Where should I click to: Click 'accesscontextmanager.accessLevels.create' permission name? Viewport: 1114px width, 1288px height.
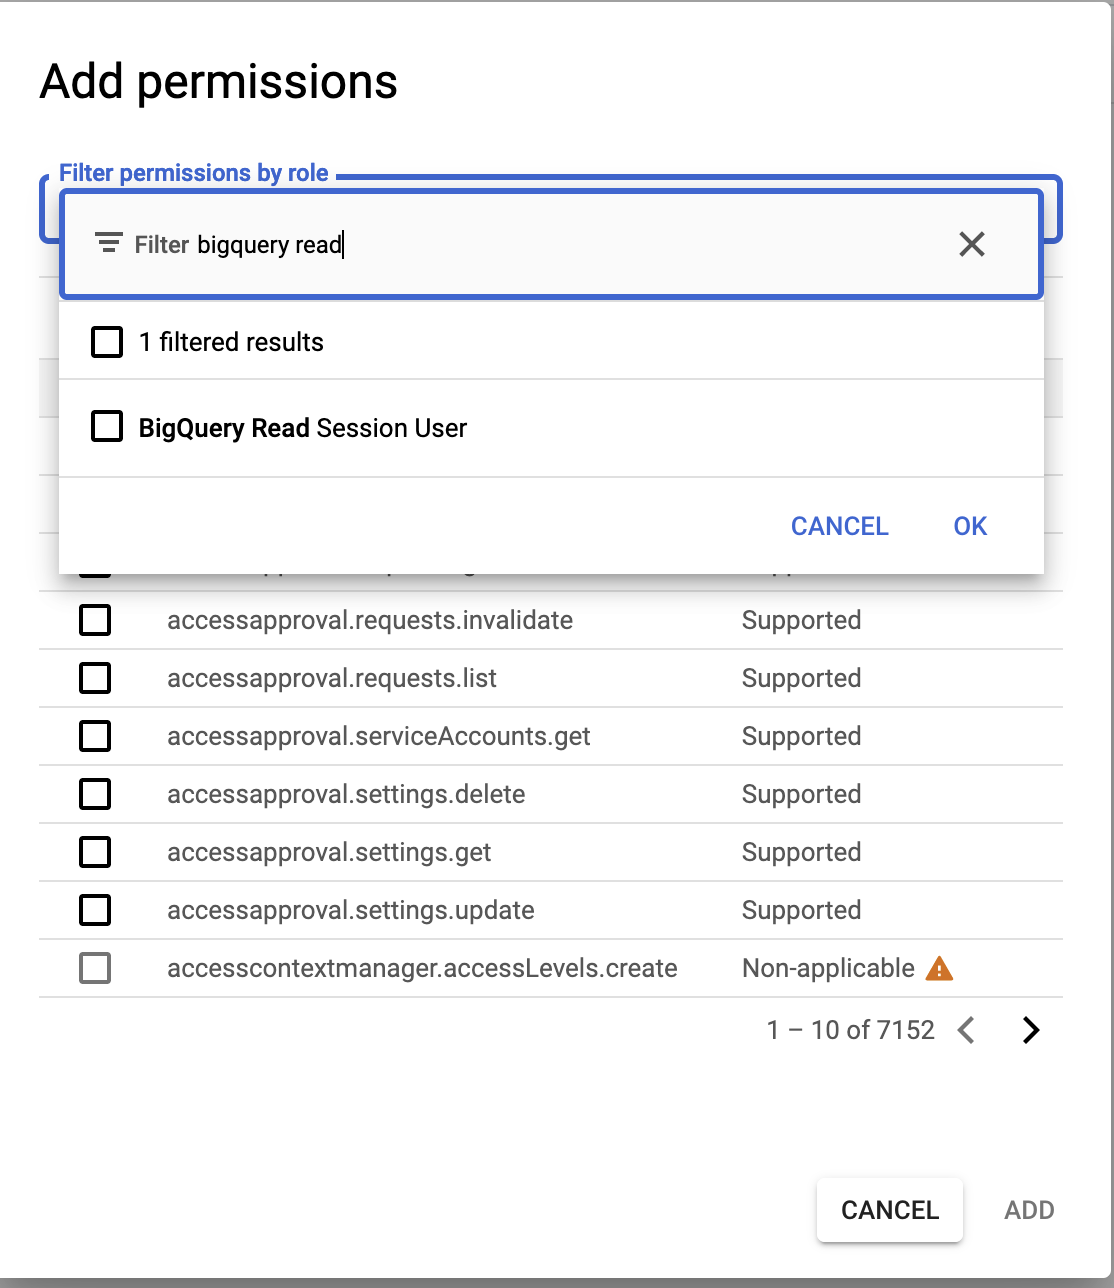[x=422, y=968]
